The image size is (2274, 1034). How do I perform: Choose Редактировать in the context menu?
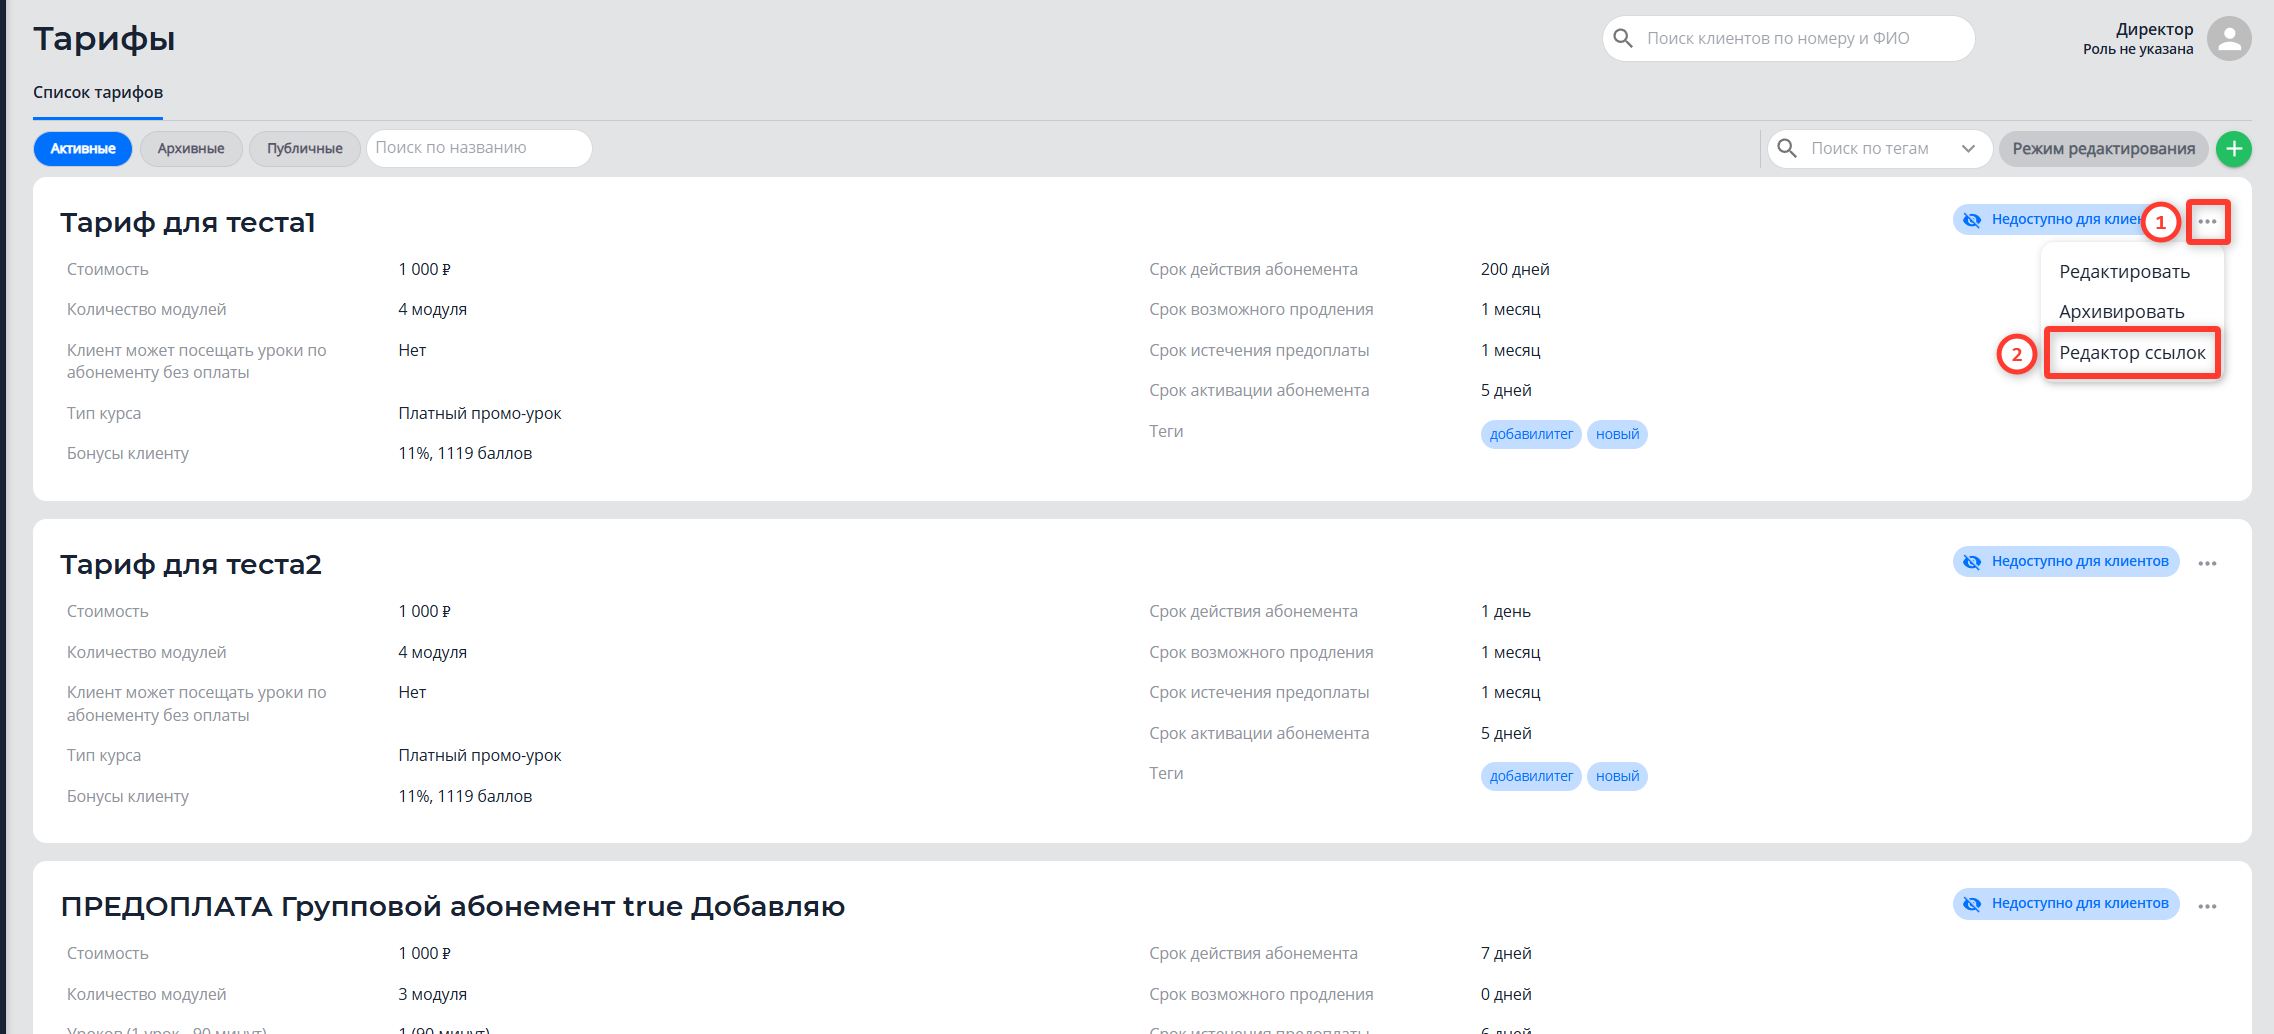pos(2124,272)
